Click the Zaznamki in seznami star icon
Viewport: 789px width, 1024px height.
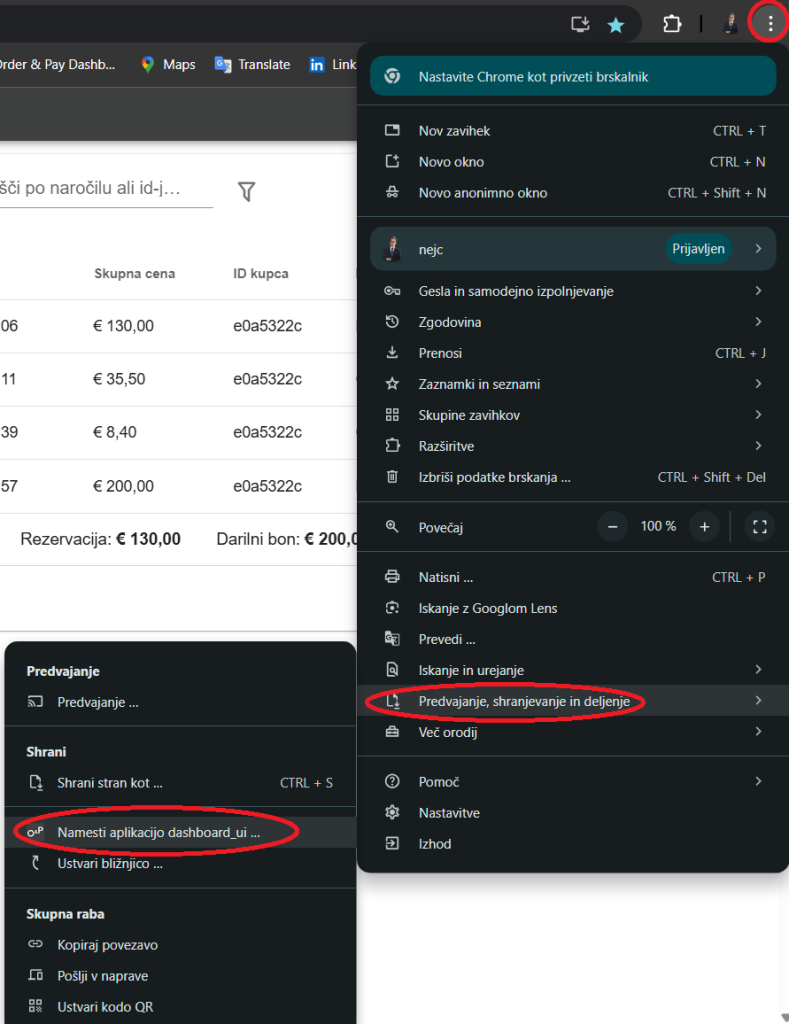(392, 383)
